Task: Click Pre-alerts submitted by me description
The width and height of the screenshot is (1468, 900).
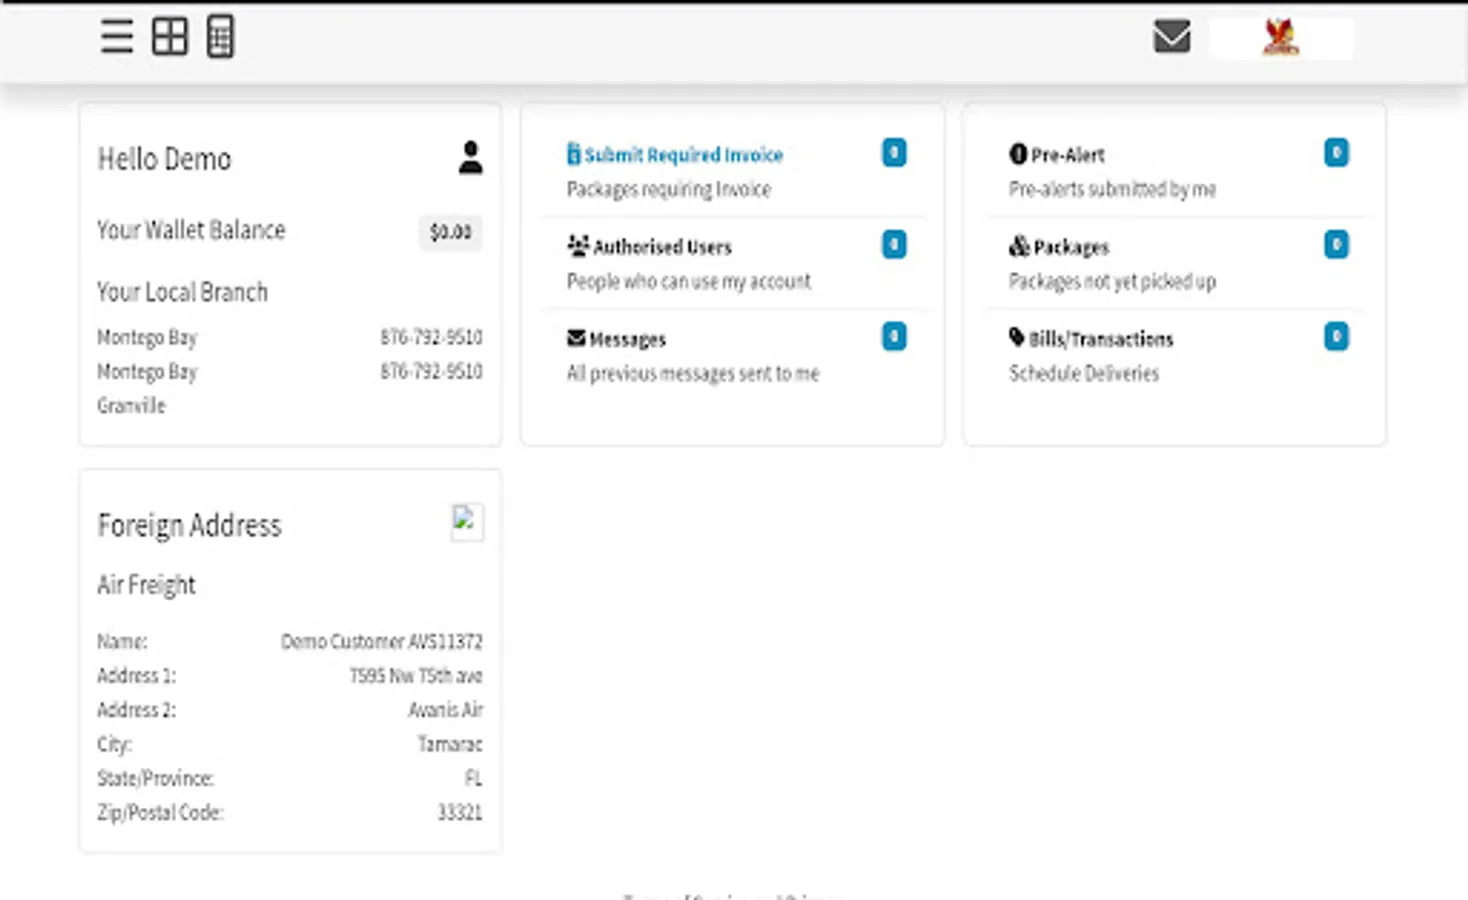Action: point(1112,189)
